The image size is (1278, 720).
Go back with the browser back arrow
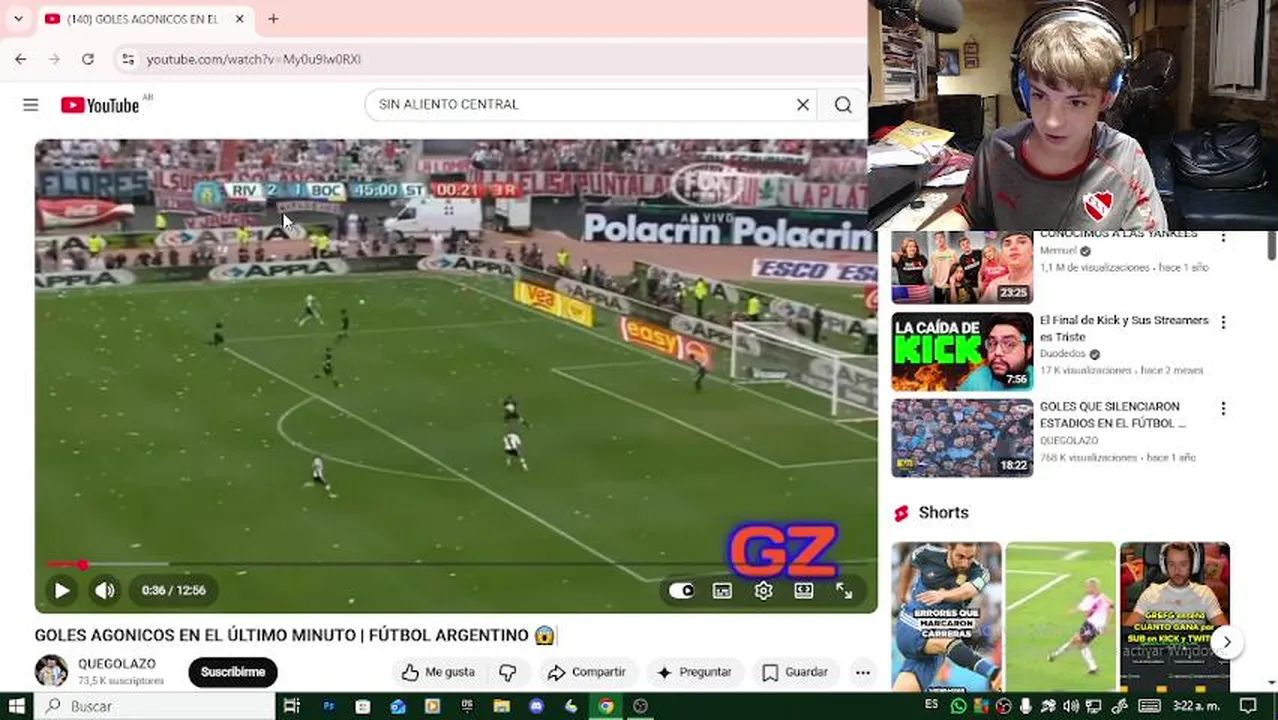pyautogui.click(x=21, y=59)
